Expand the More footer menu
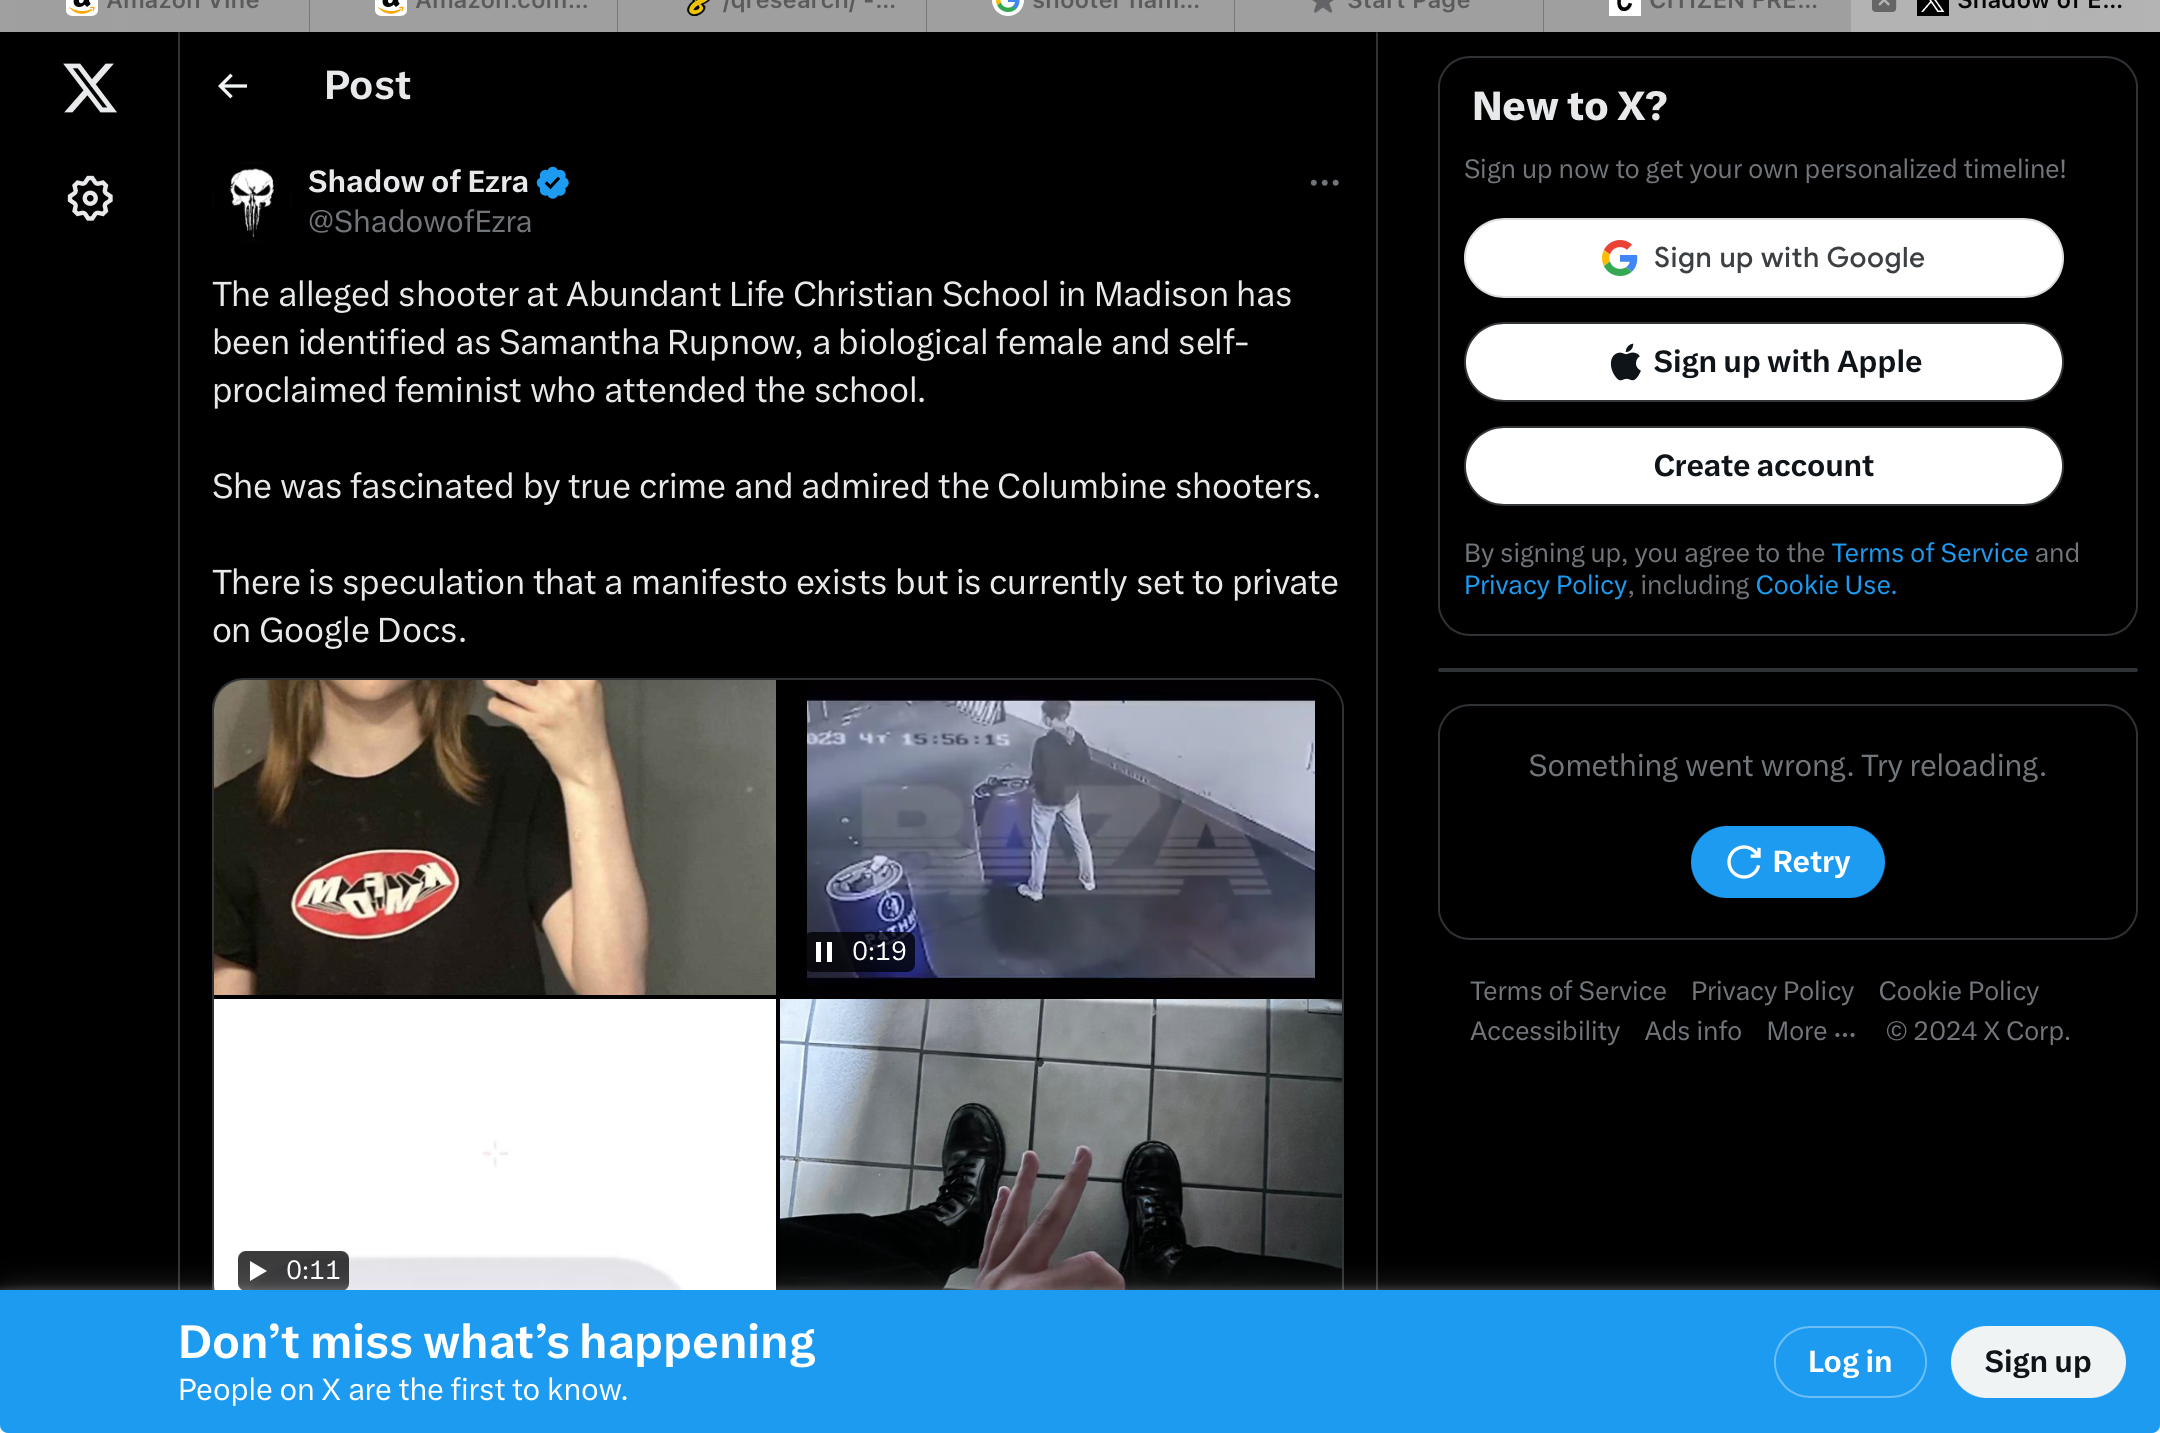 point(1811,1031)
